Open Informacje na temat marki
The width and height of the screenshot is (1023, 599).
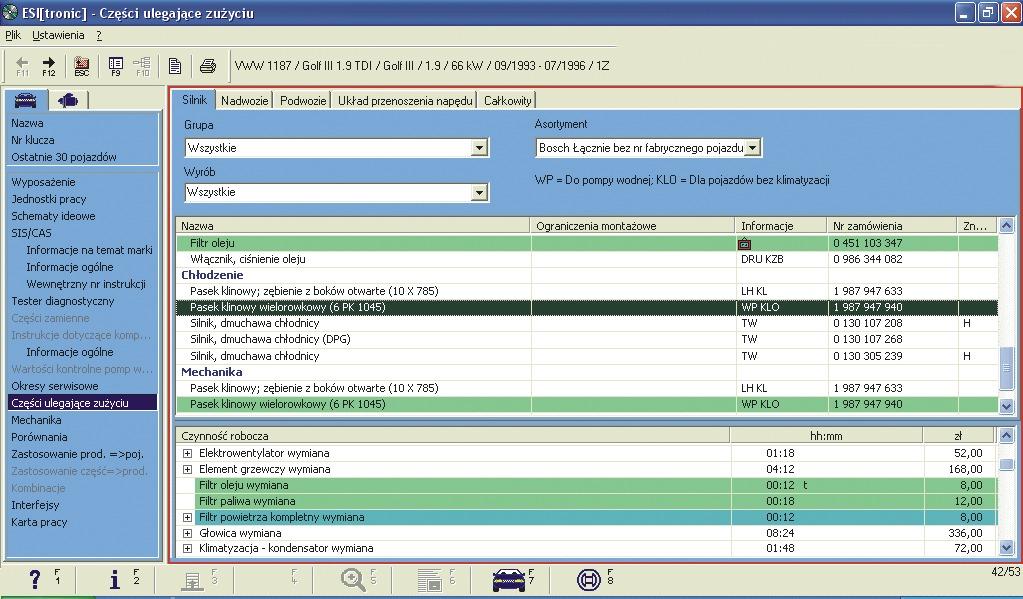pos(89,250)
